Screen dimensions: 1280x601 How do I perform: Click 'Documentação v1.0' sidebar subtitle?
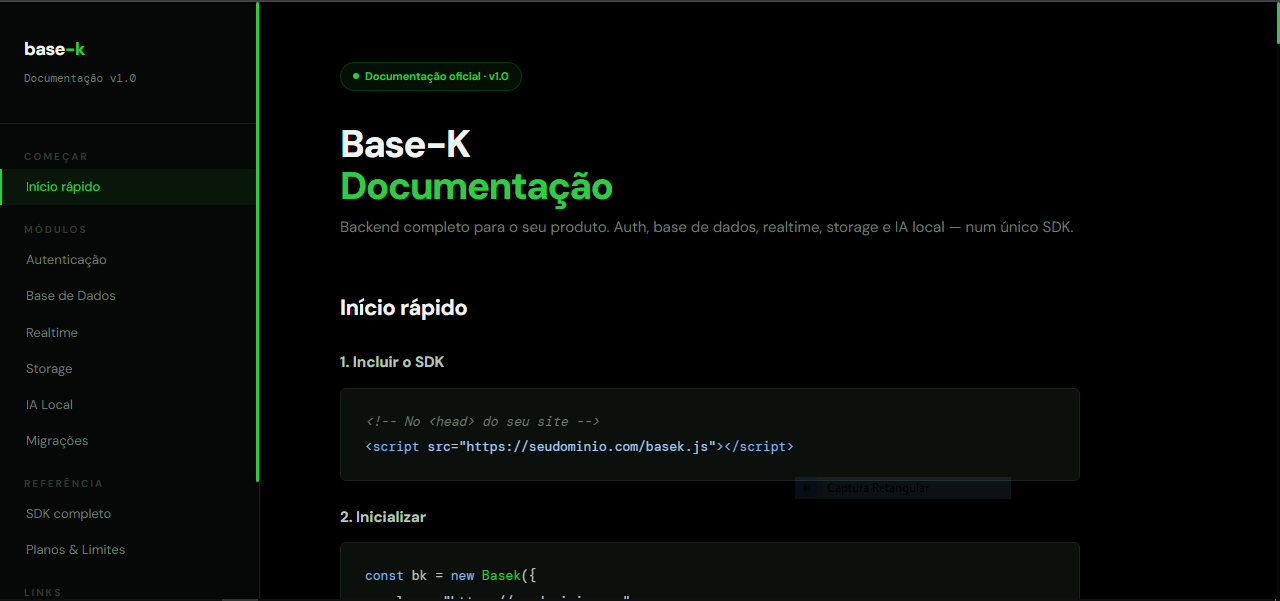pyautogui.click(x=80, y=78)
